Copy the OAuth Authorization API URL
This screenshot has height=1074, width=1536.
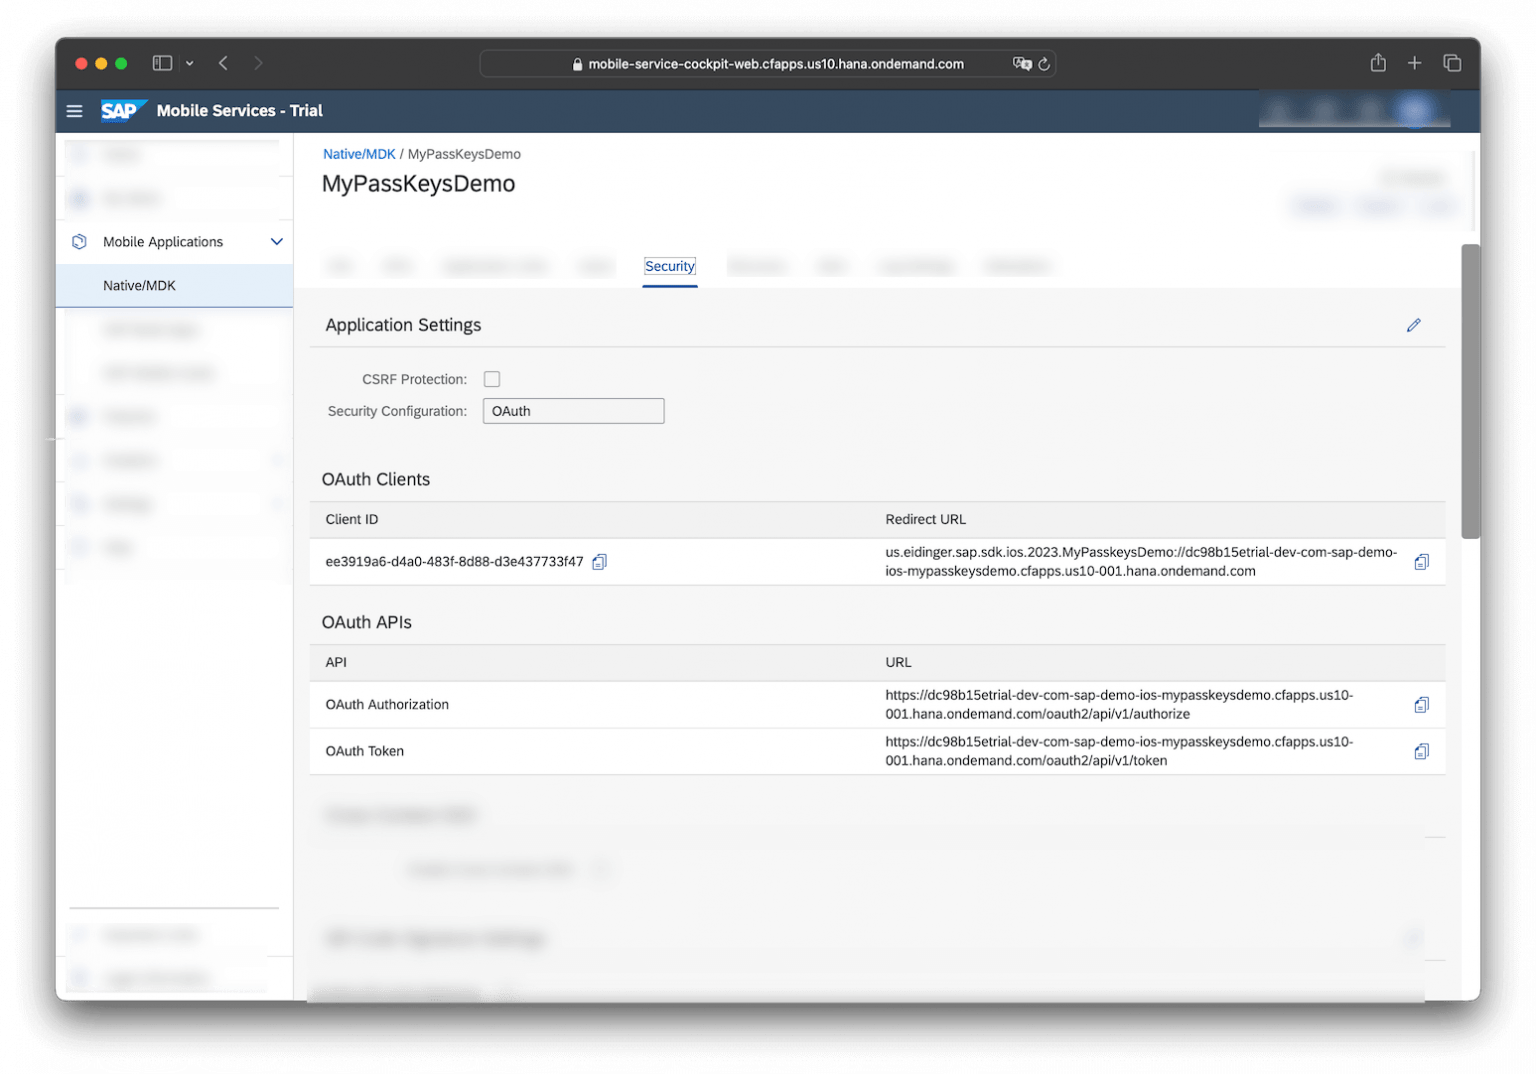click(x=1422, y=704)
